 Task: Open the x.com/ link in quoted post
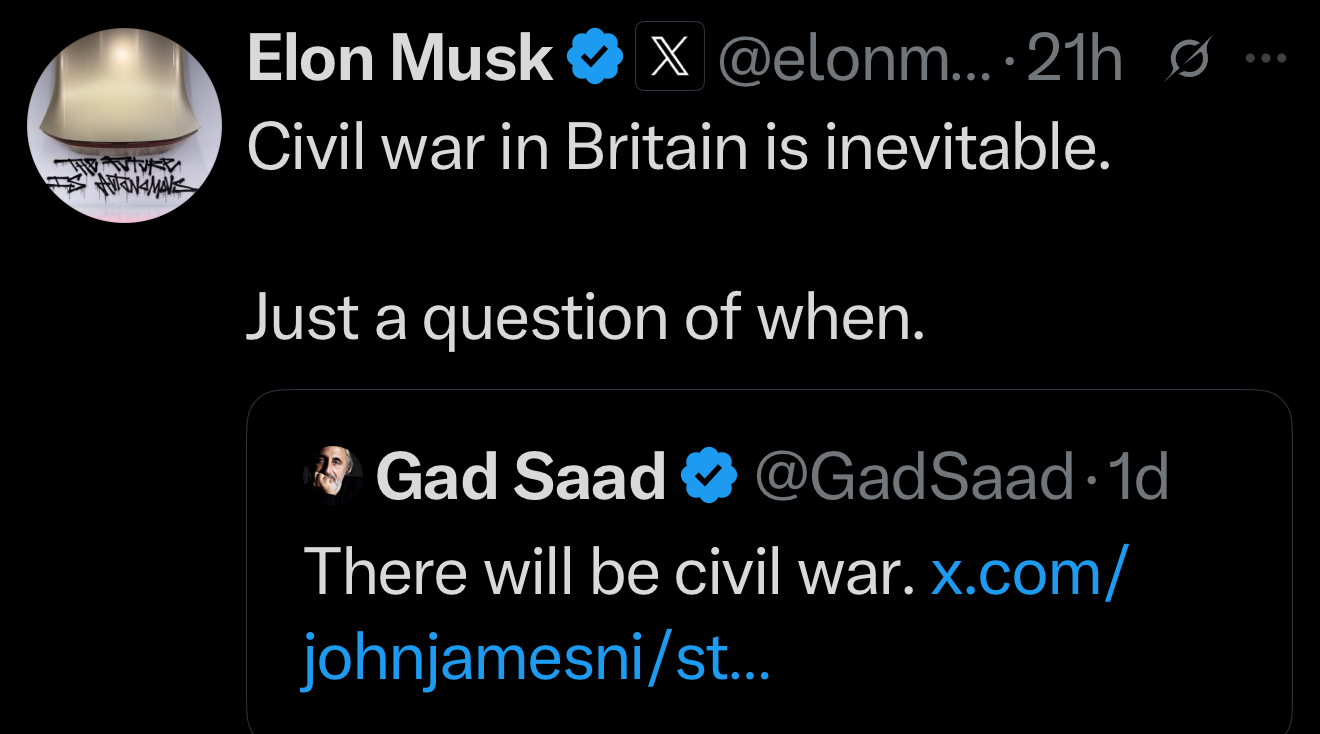1029,573
